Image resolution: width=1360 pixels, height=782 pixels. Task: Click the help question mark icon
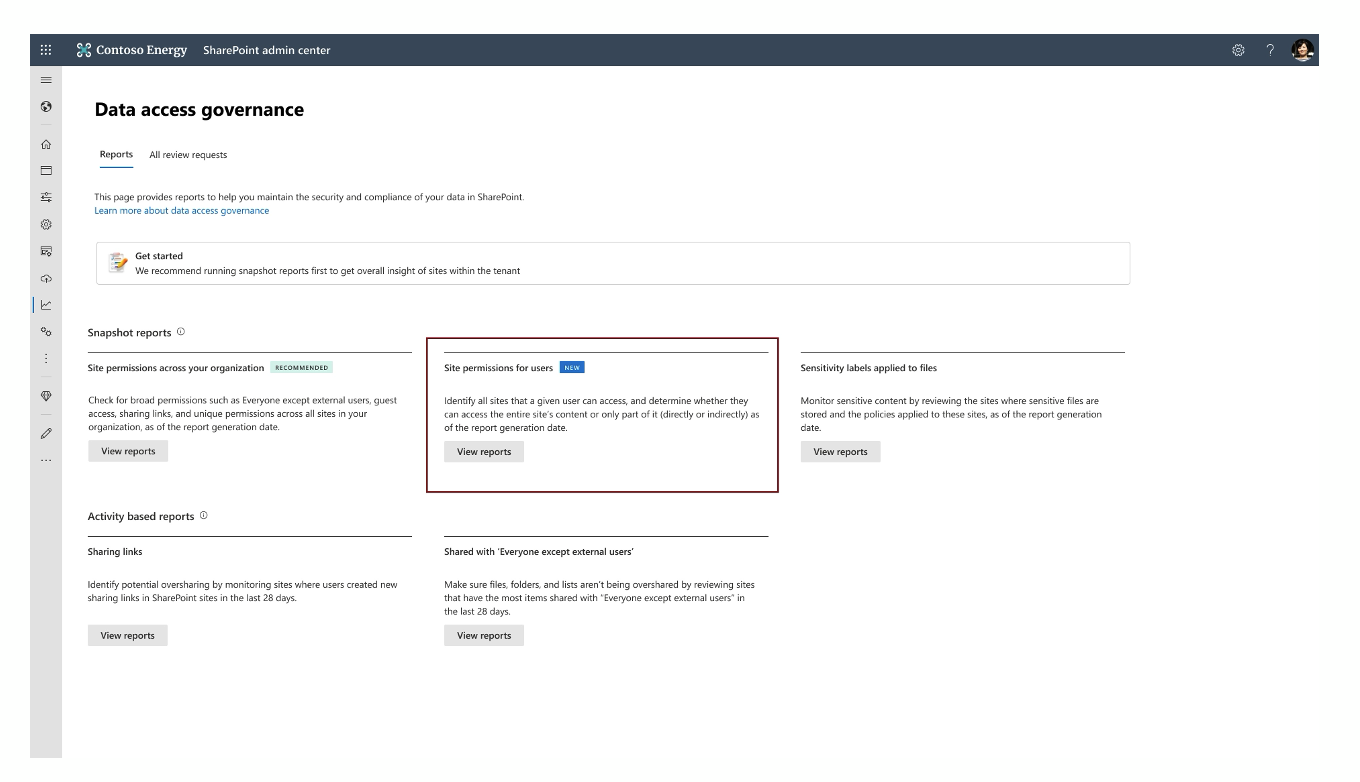point(1270,50)
